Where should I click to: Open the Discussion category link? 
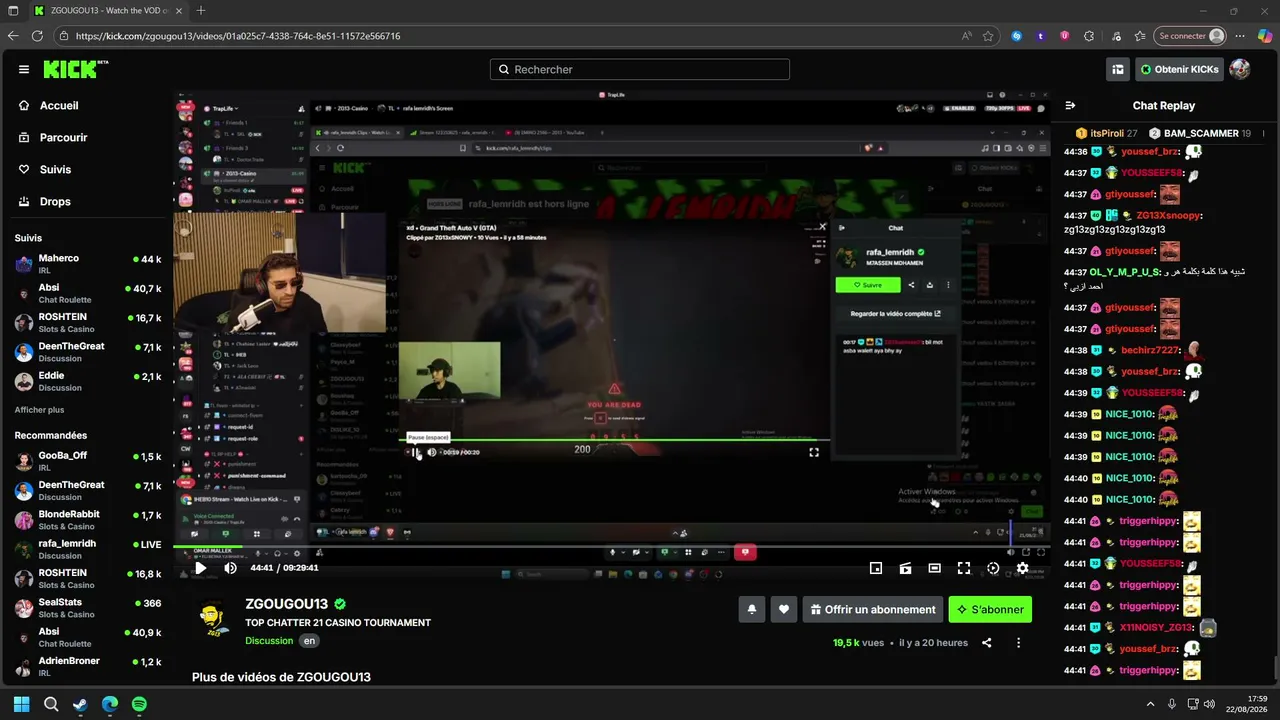tap(269, 641)
